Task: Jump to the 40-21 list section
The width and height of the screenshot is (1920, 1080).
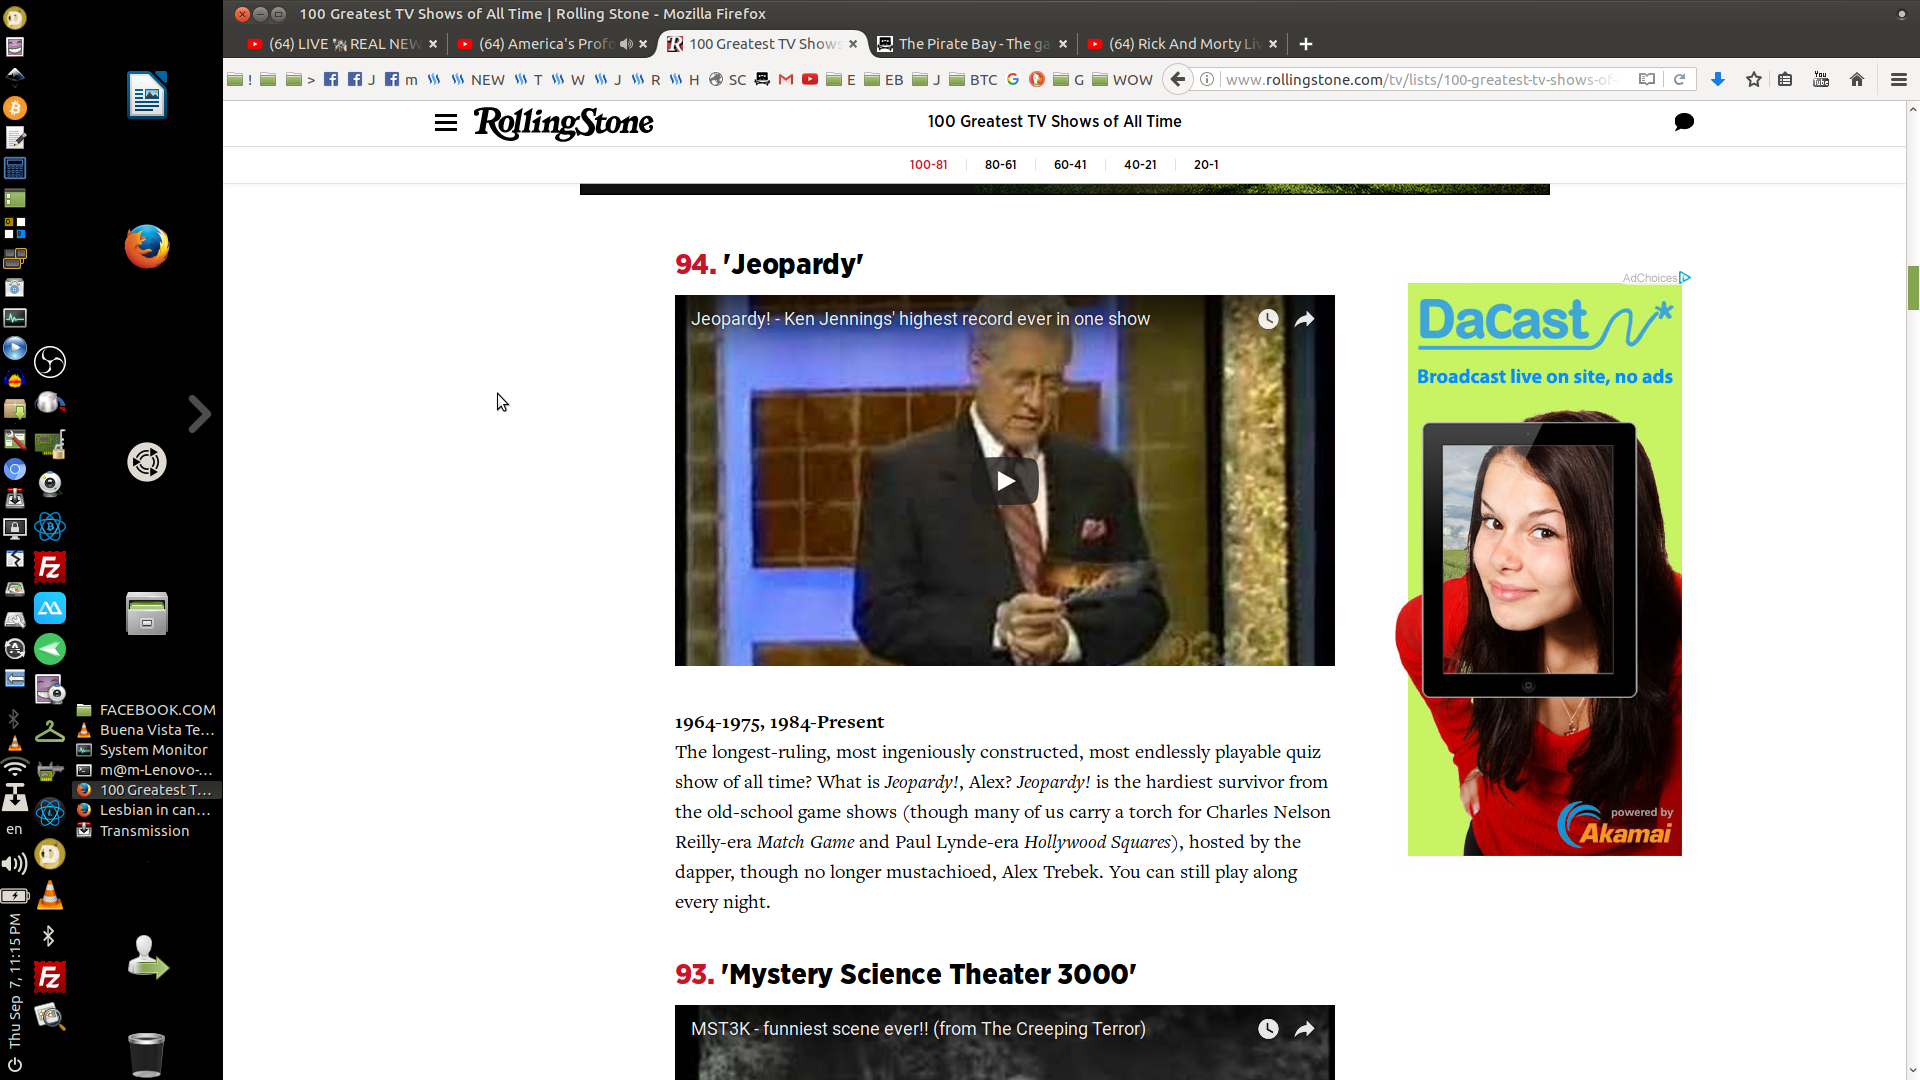Action: tap(1140, 165)
